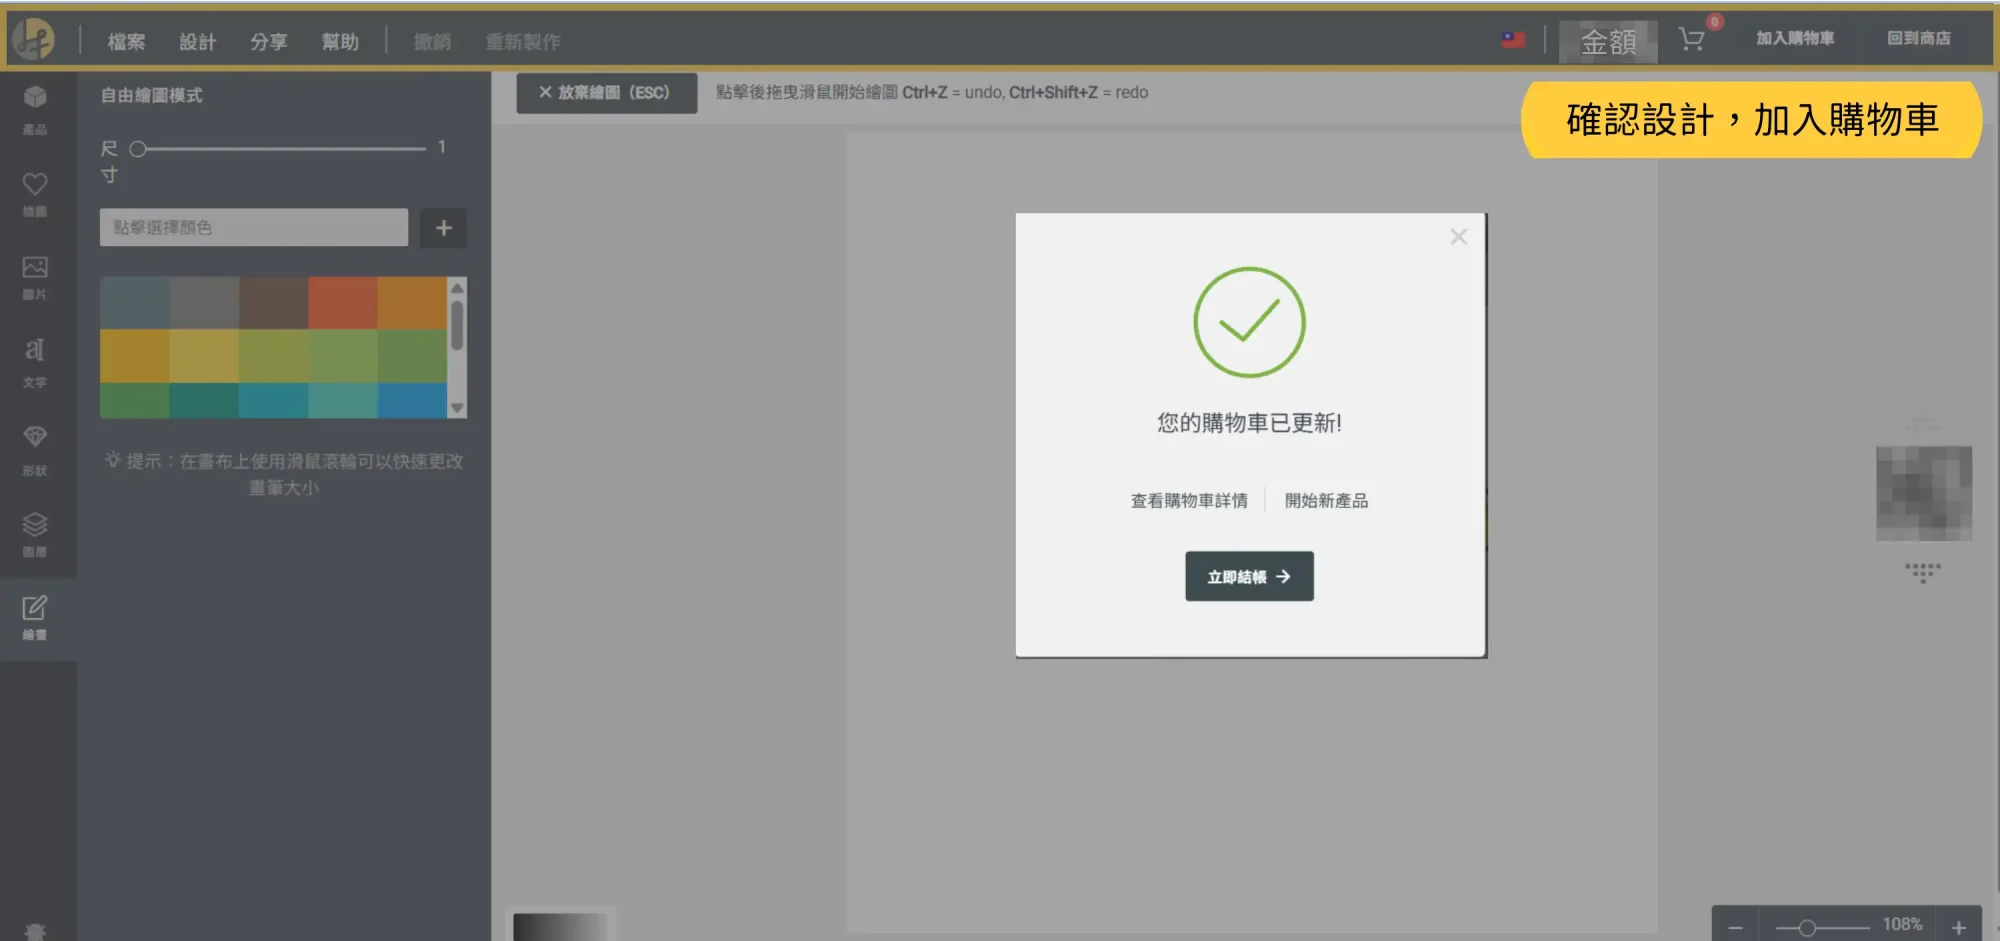
Task: Select the 圖片 (Image) sidebar icon
Action: click(x=35, y=277)
